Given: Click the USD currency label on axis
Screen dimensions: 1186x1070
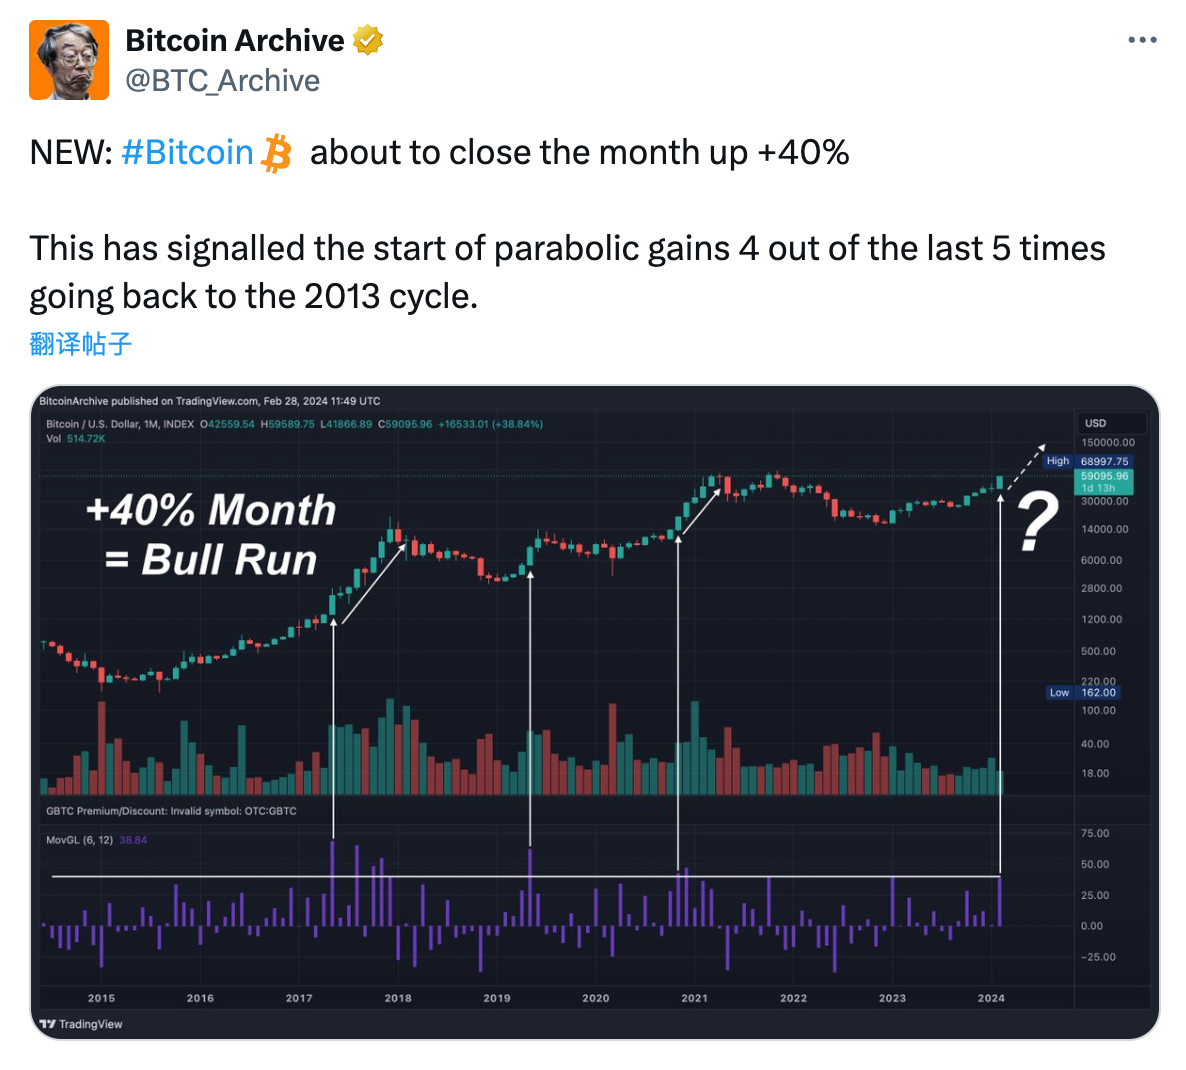Looking at the screenshot, I should tap(1095, 423).
